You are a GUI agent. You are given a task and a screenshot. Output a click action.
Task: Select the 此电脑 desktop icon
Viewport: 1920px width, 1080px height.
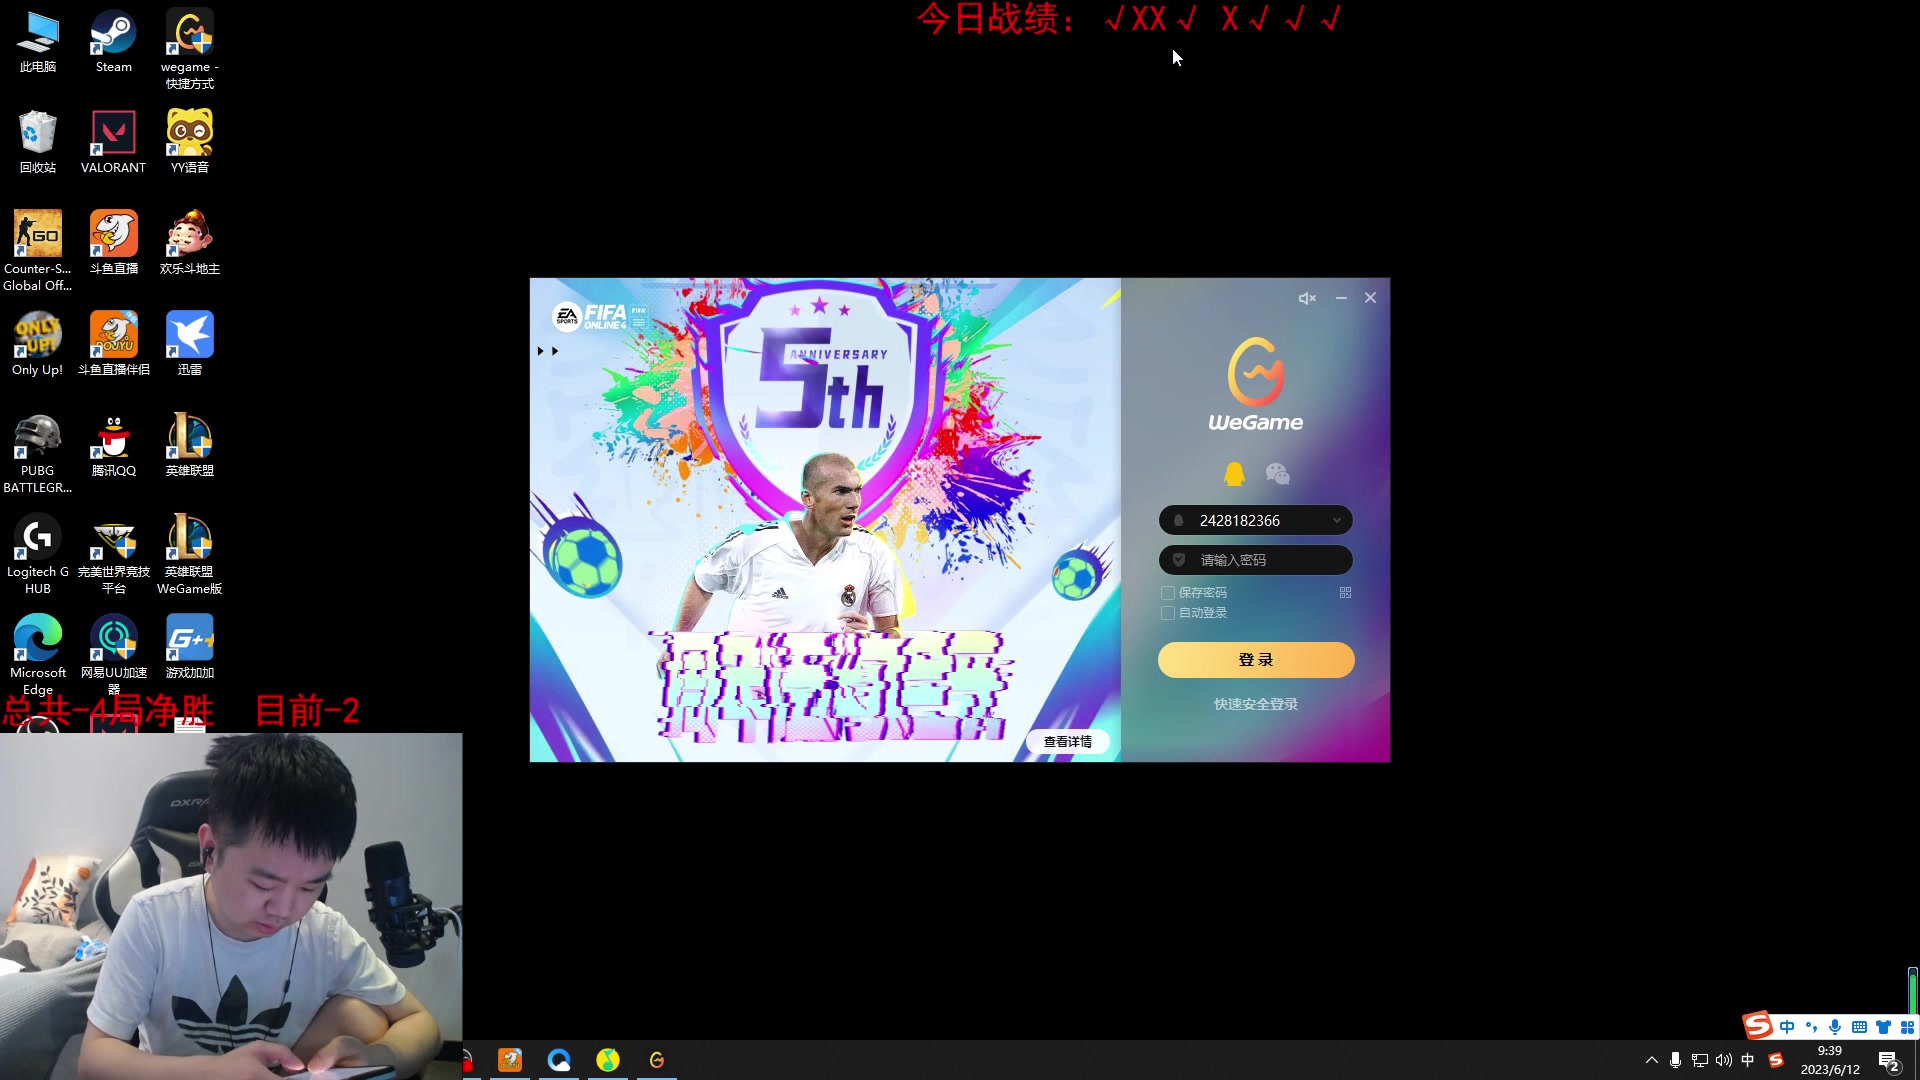(38, 42)
